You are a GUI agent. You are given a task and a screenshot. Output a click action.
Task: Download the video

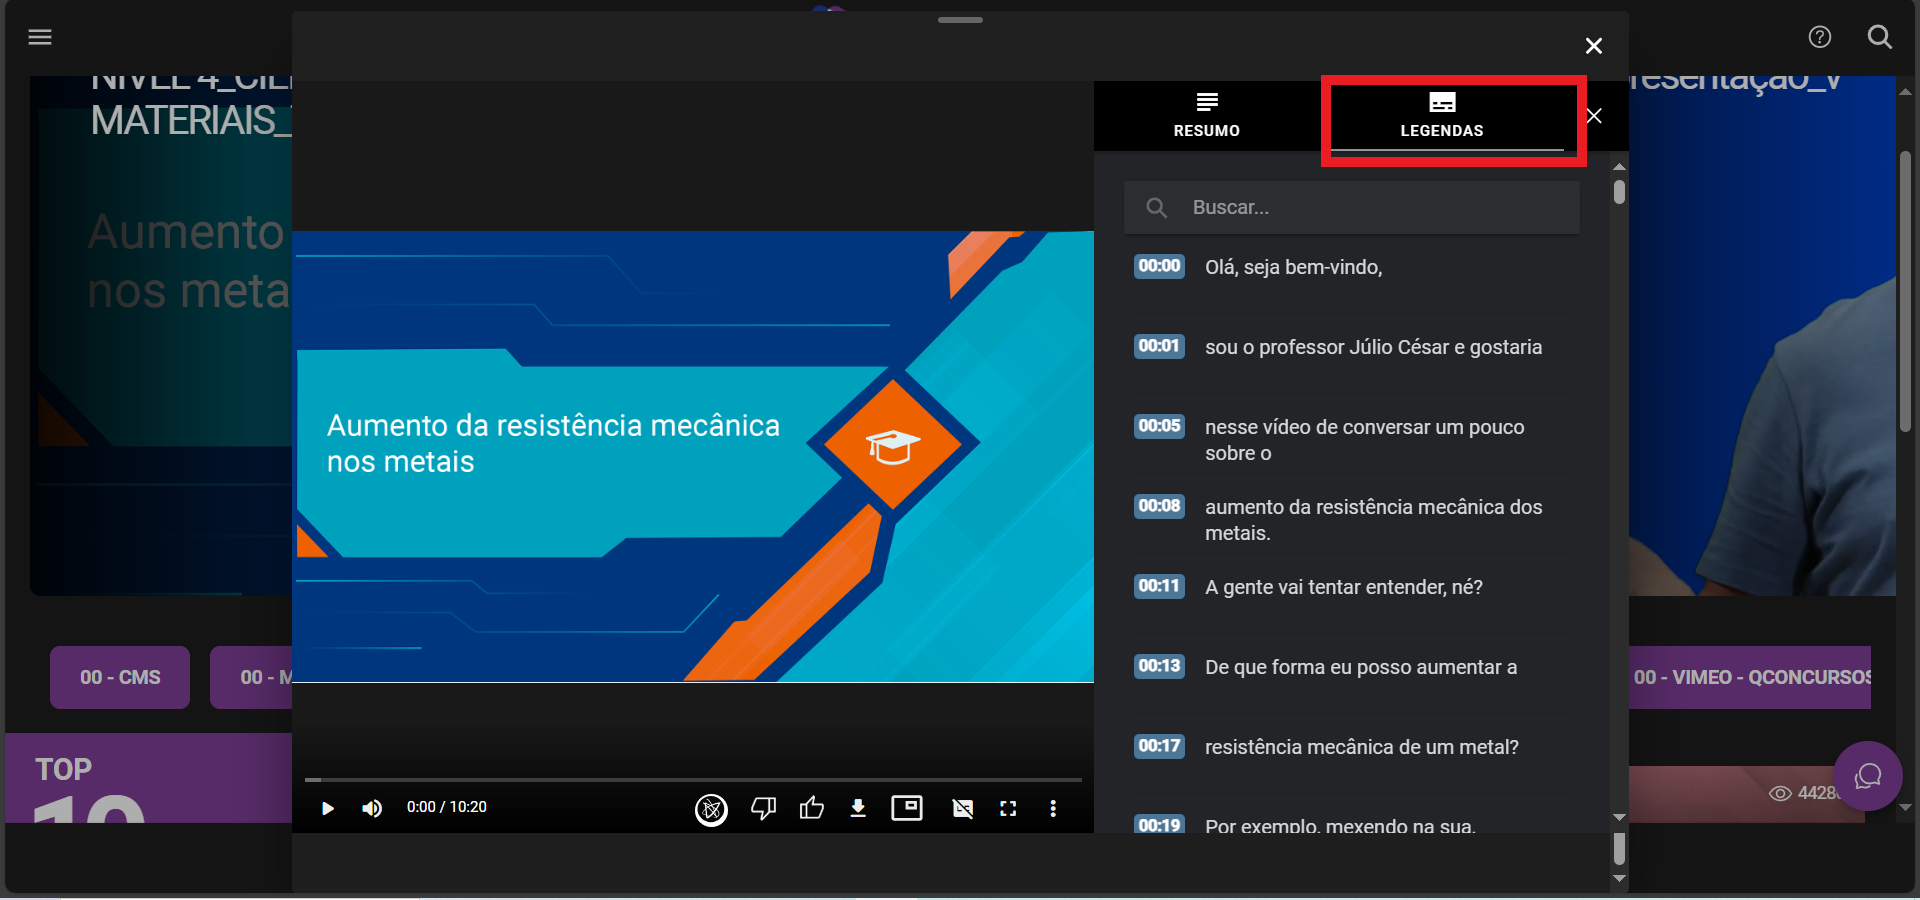[x=858, y=808]
